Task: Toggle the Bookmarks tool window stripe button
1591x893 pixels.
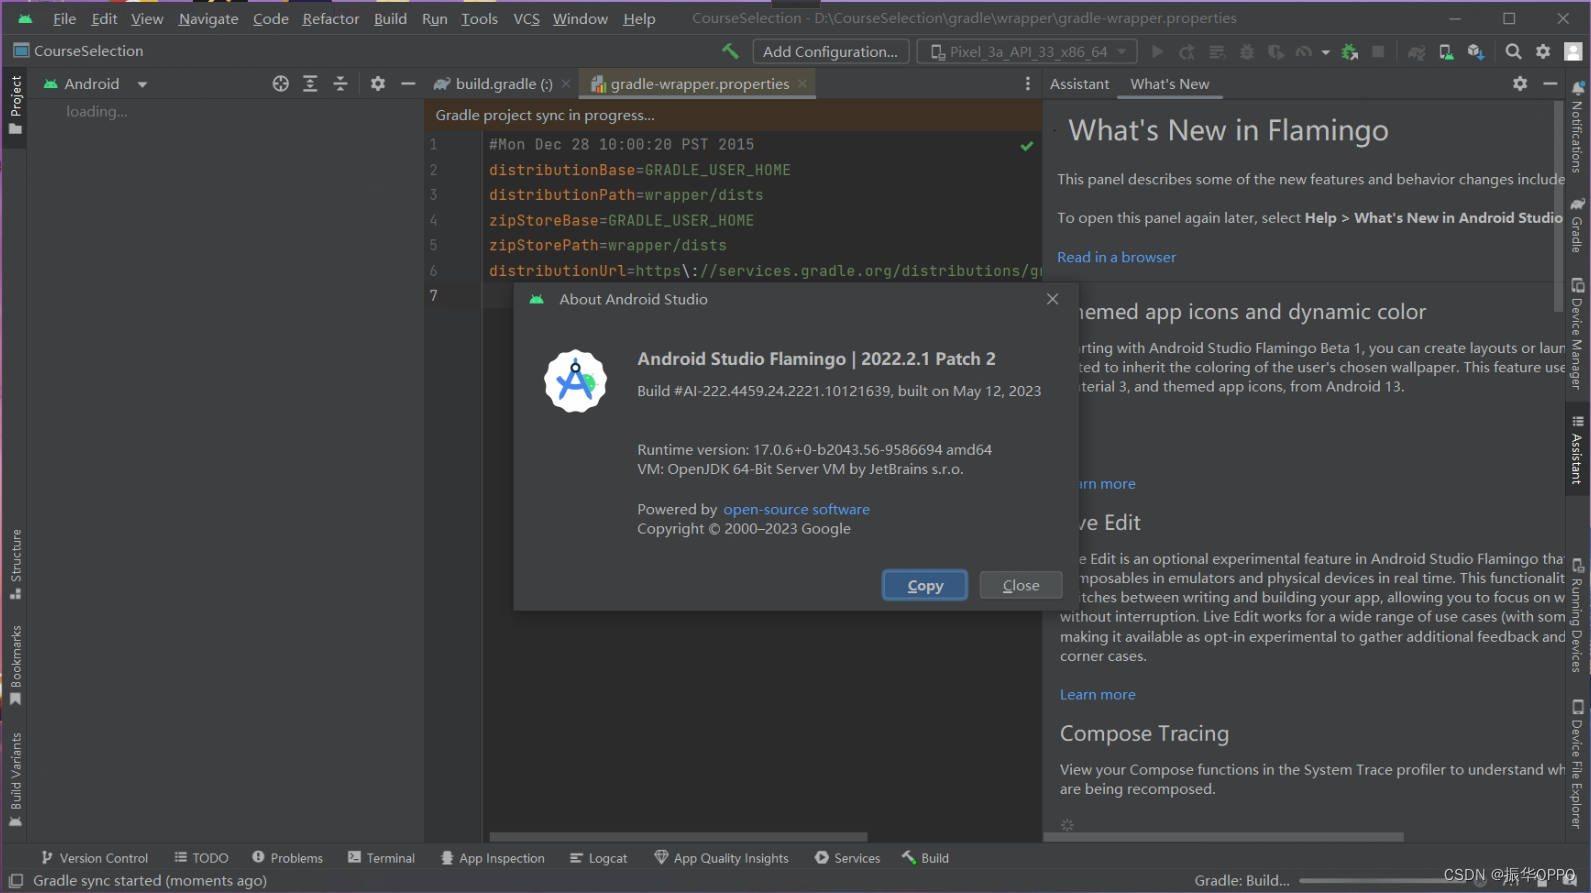Action: (15, 665)
